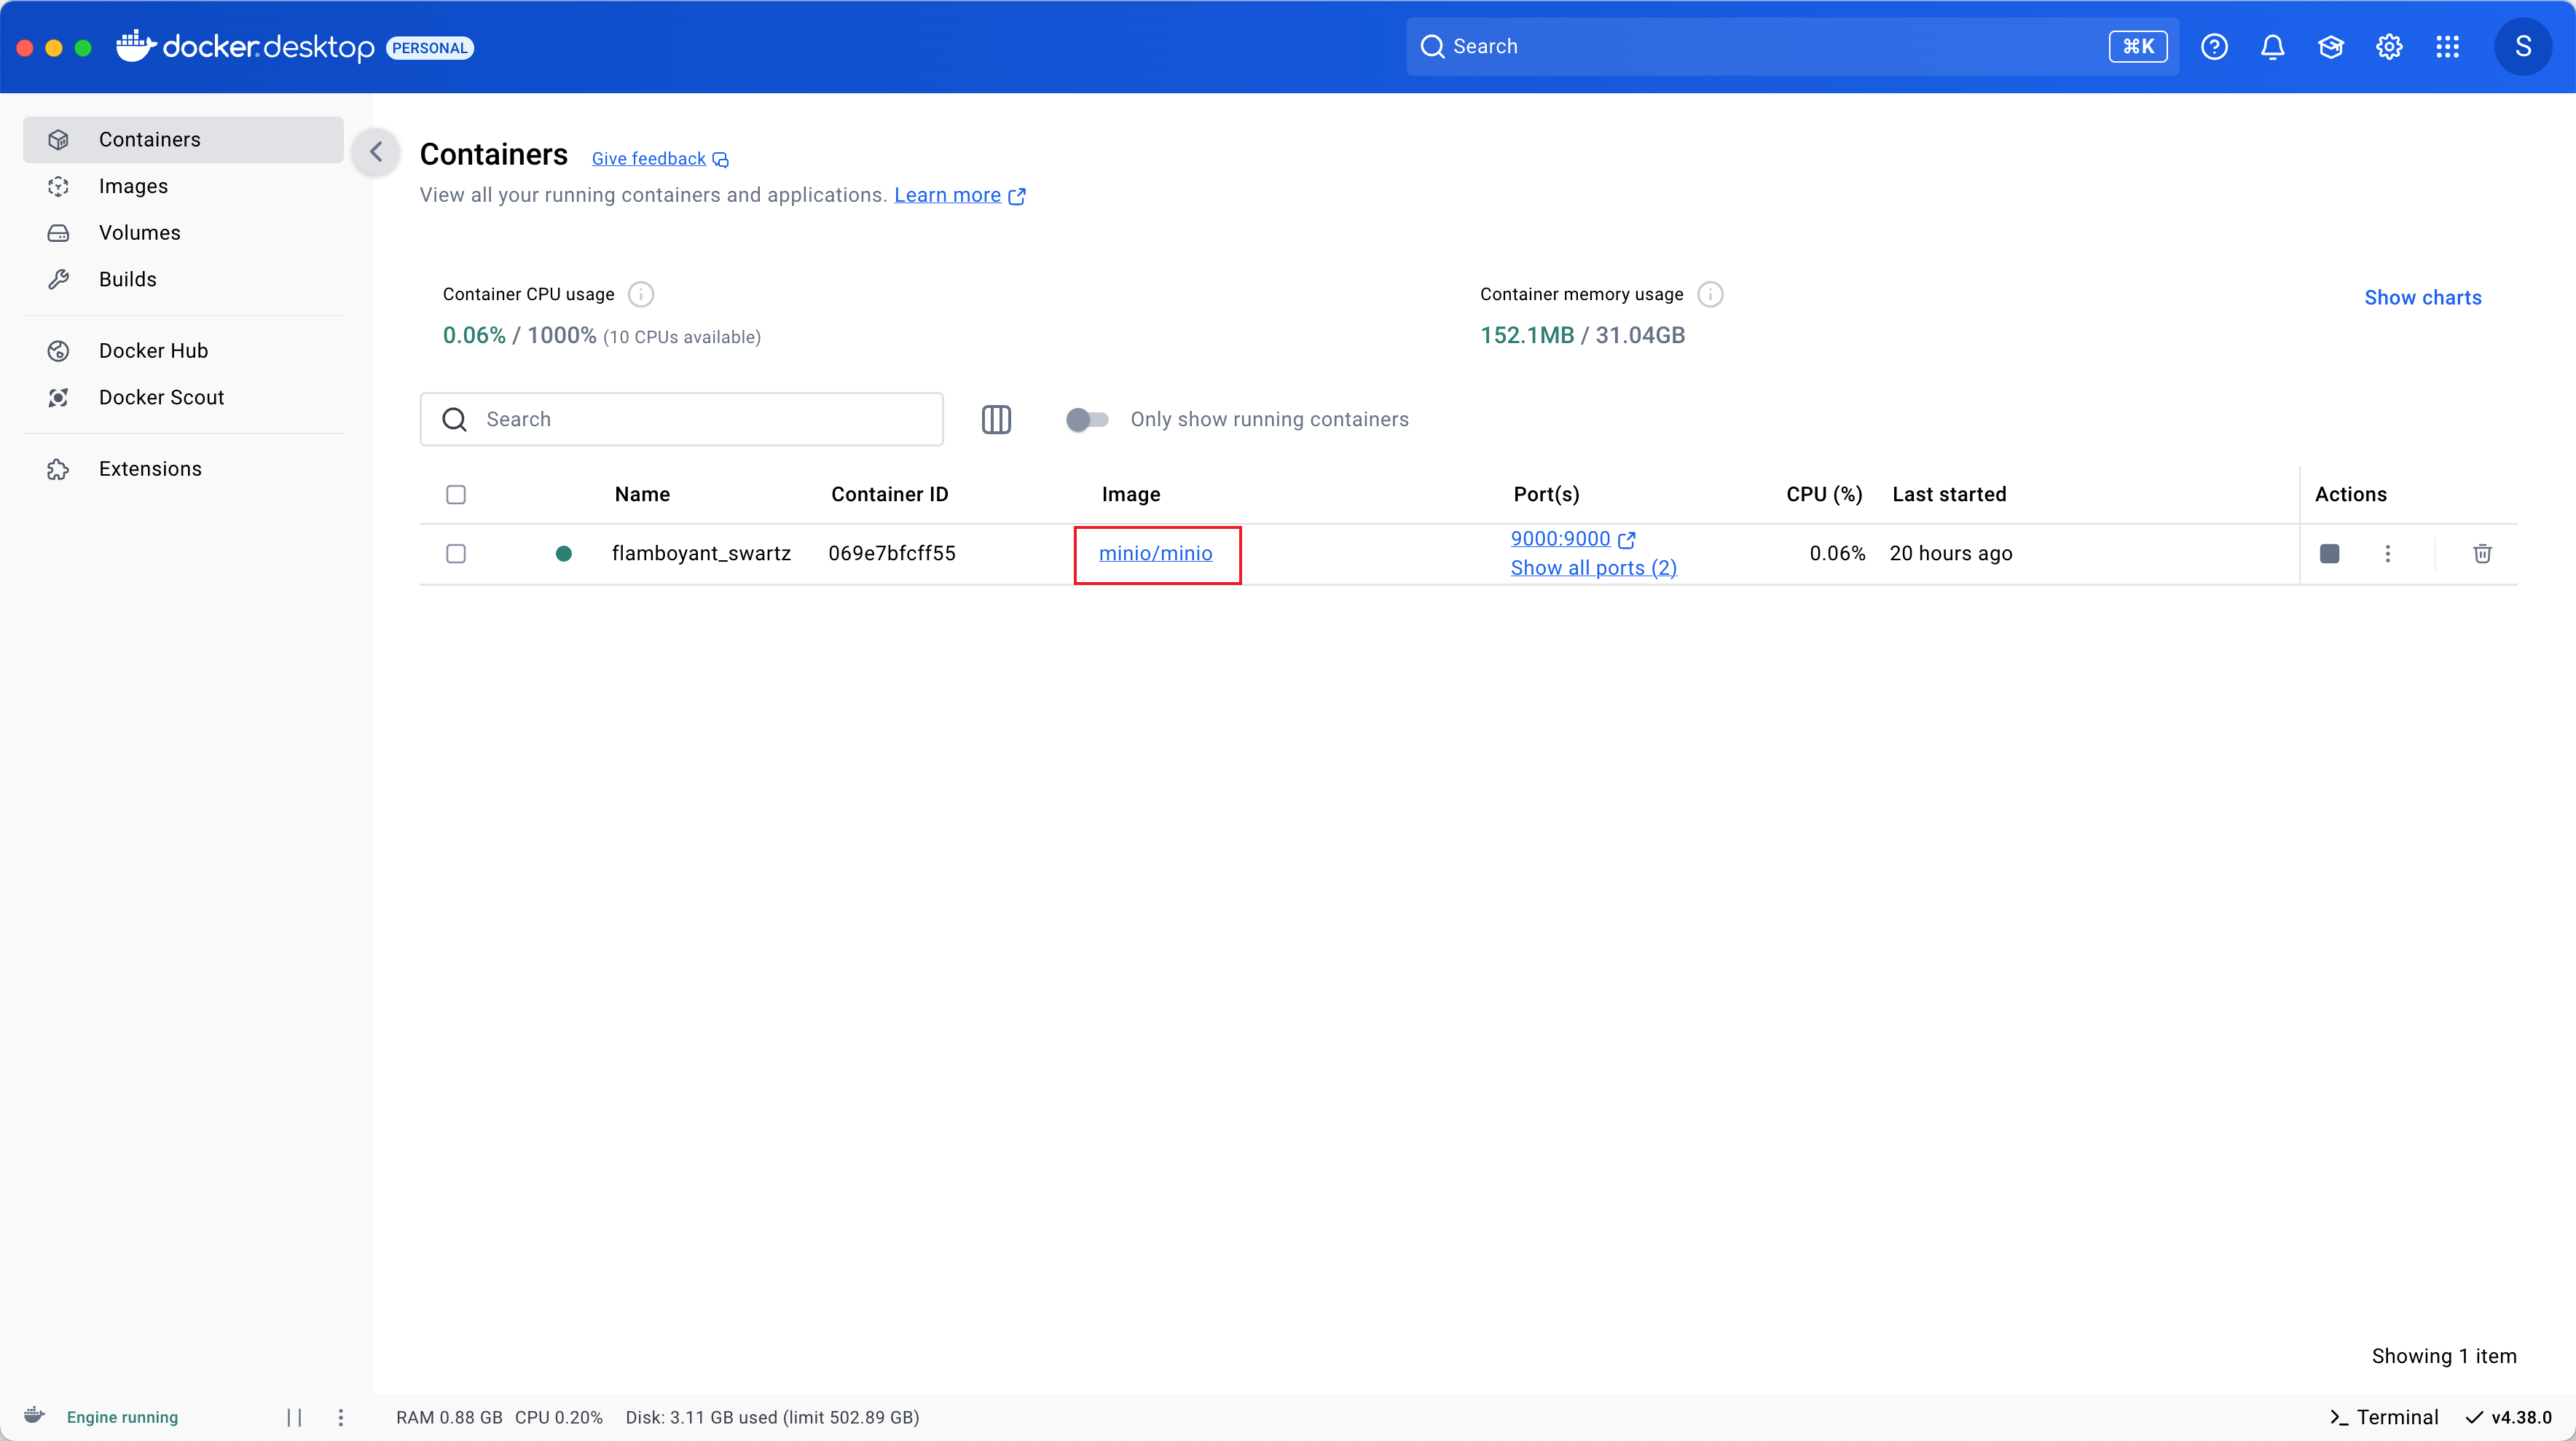Open Docker Hub in the sidebar
The width and height of the screenshot is (2576, 1441).
point(183,351)
